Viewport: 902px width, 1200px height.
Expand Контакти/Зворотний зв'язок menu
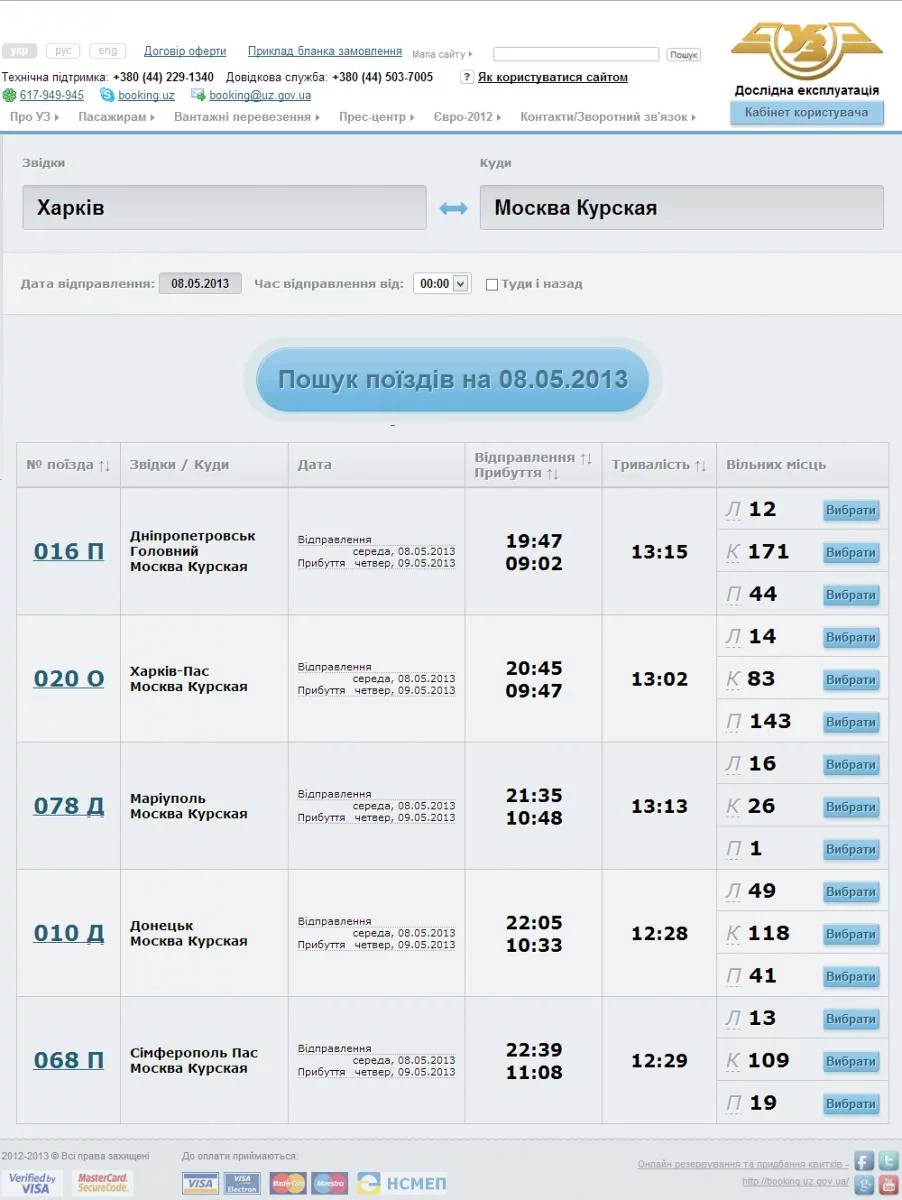click(x=609, y=117)
